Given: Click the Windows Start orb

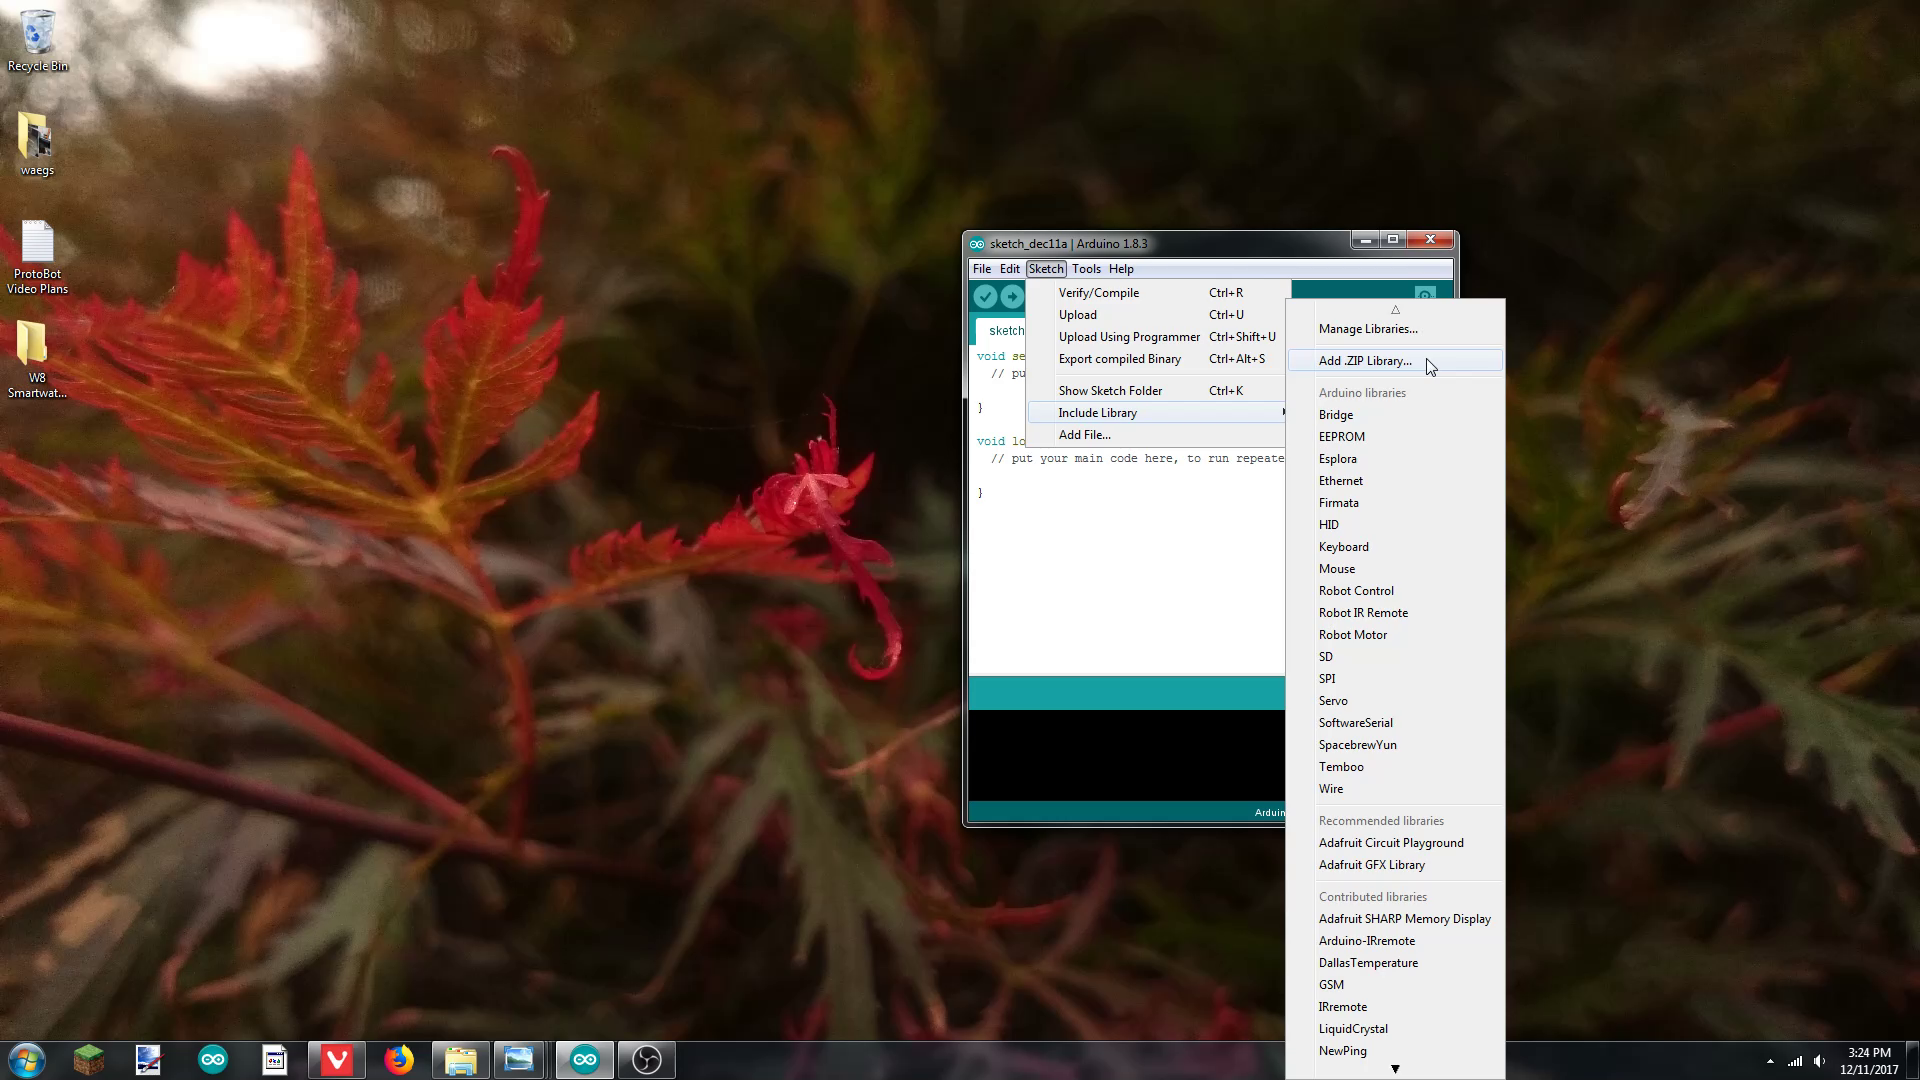Looking at the screenshot, I should pos(26,1059).
